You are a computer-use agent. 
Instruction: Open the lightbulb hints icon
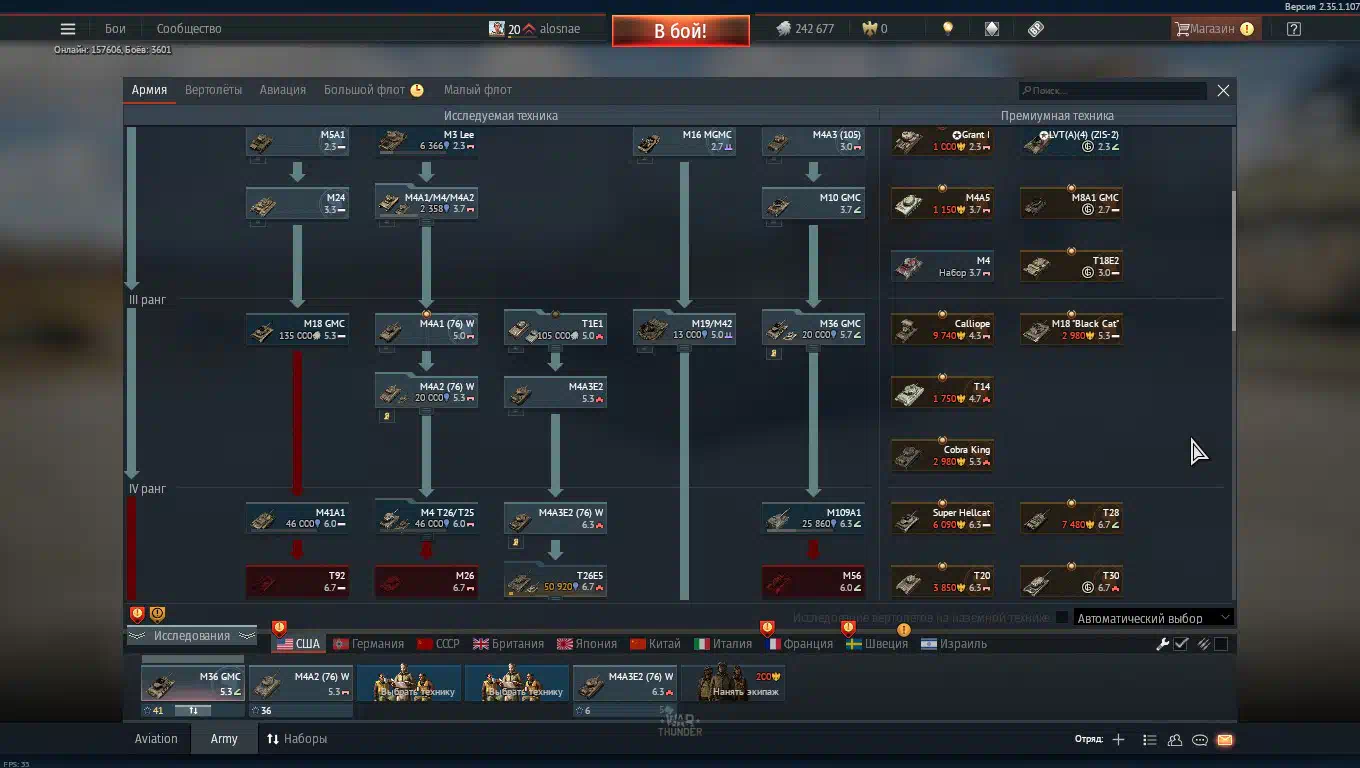(947, 29)
